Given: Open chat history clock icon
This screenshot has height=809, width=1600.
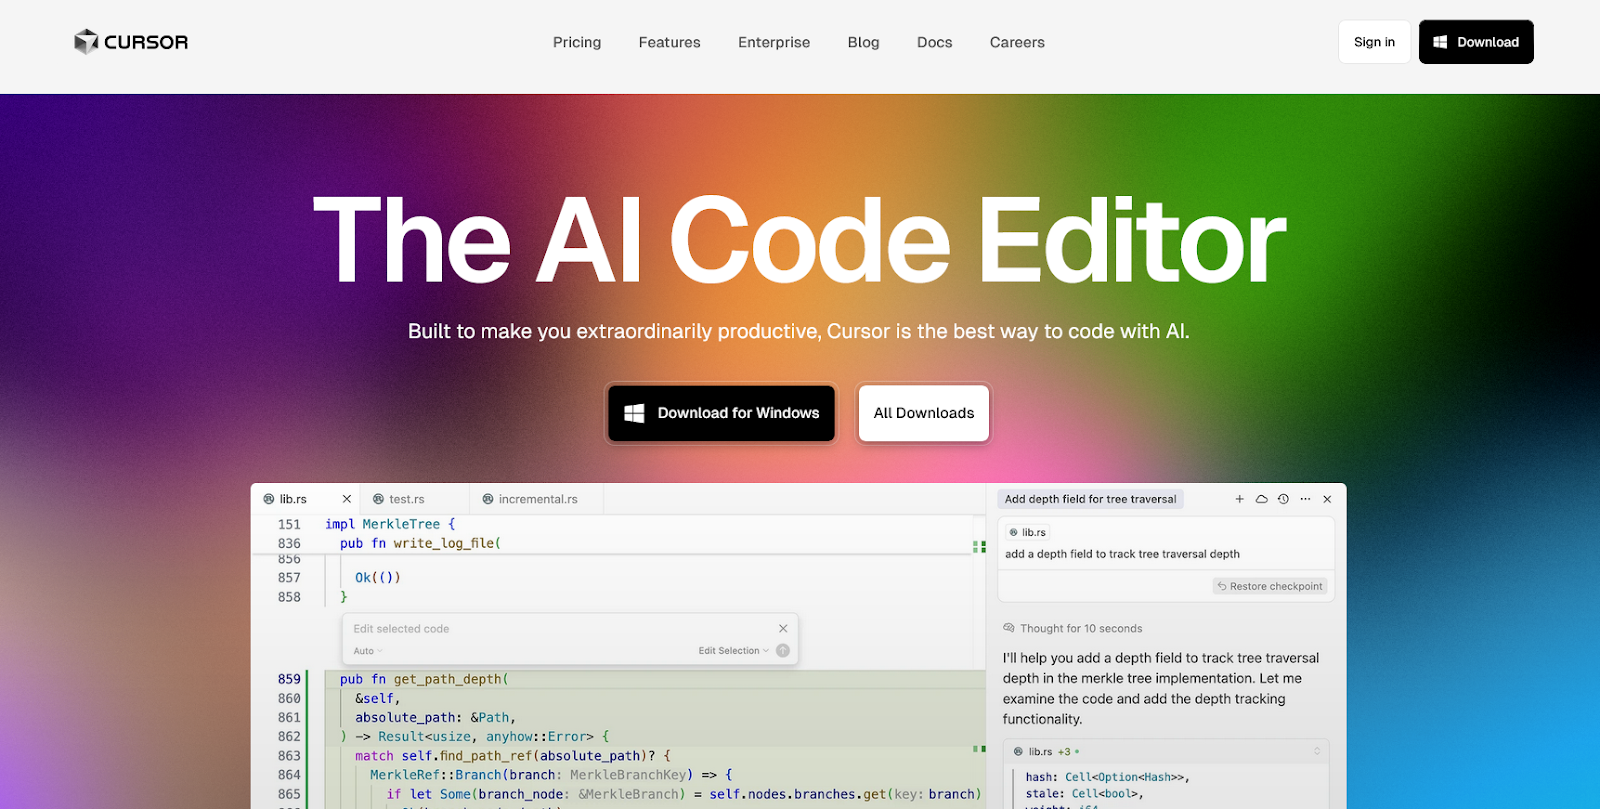Looking at the screenshot, I should tap(1283, 499).
